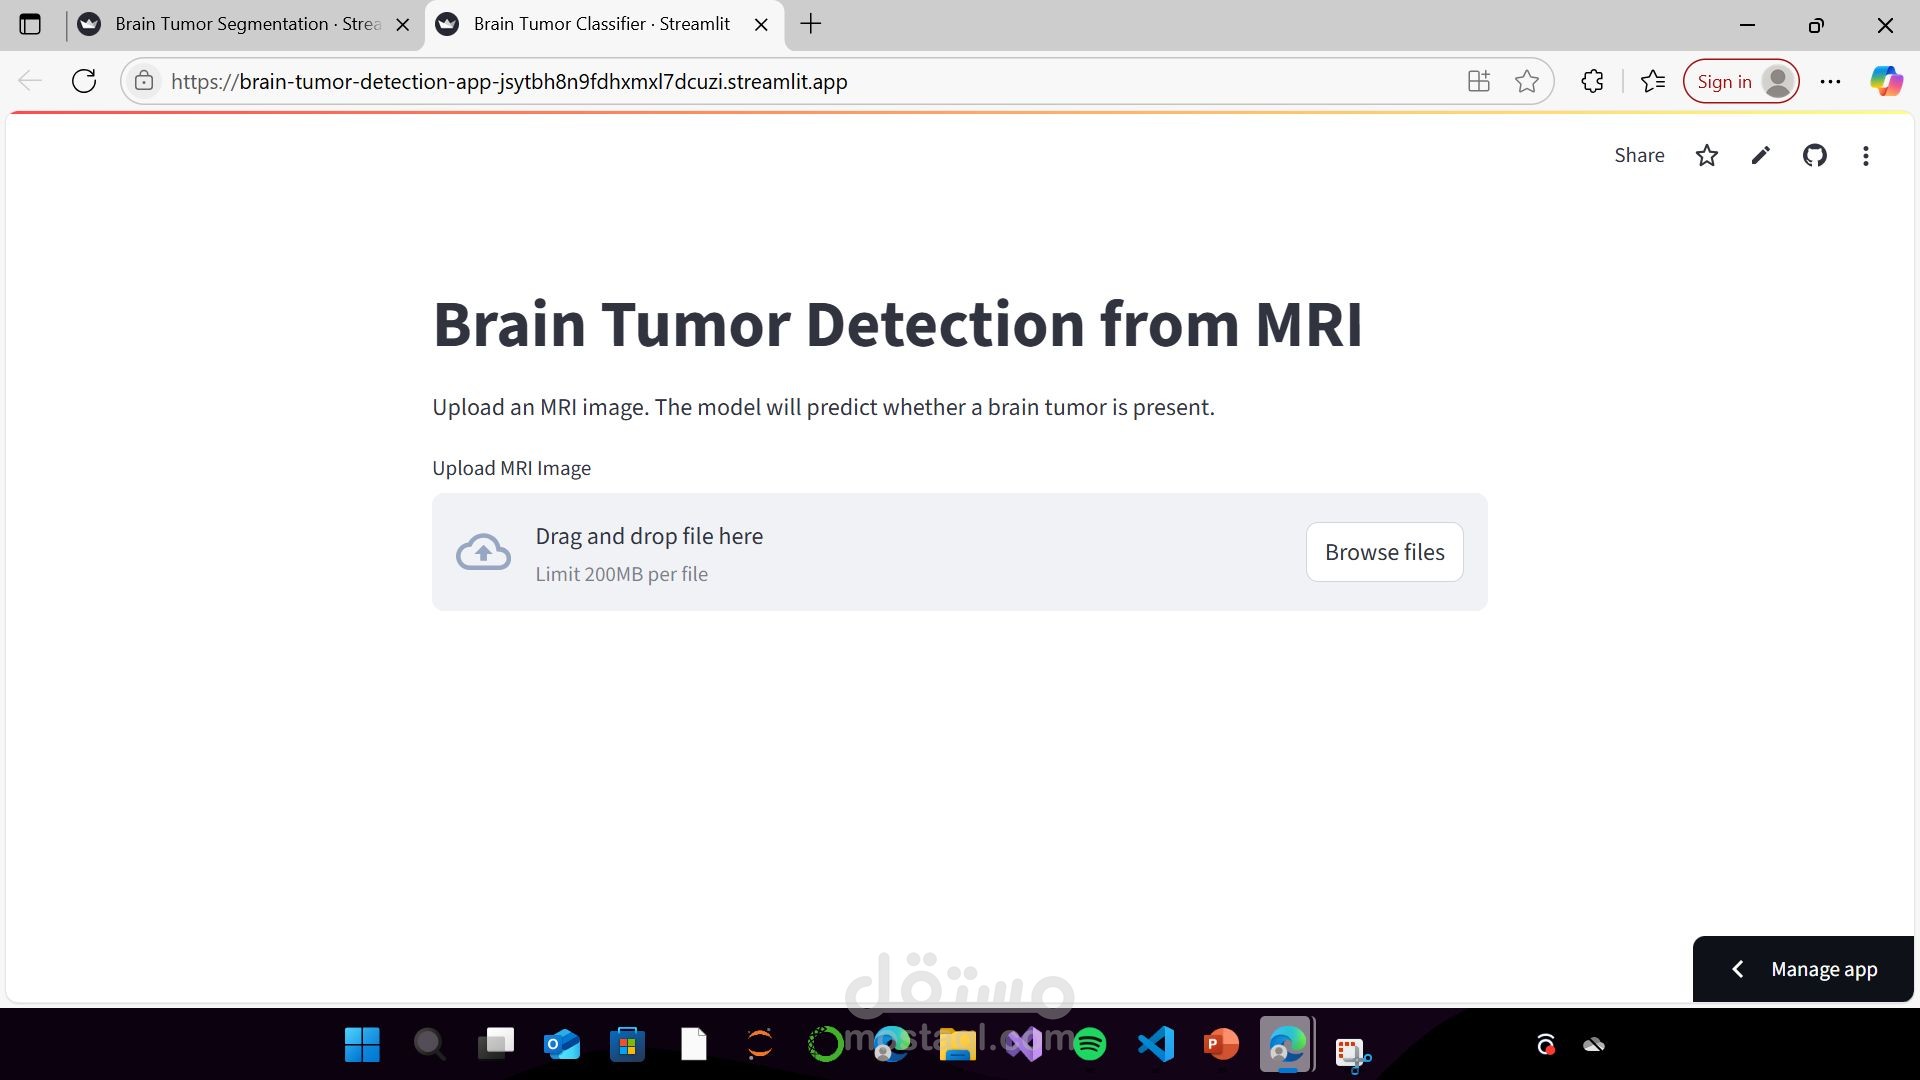Viewport: 1920px width, 1080px height.
Task: Open a new browser tab
Action: tap(811, 24)
